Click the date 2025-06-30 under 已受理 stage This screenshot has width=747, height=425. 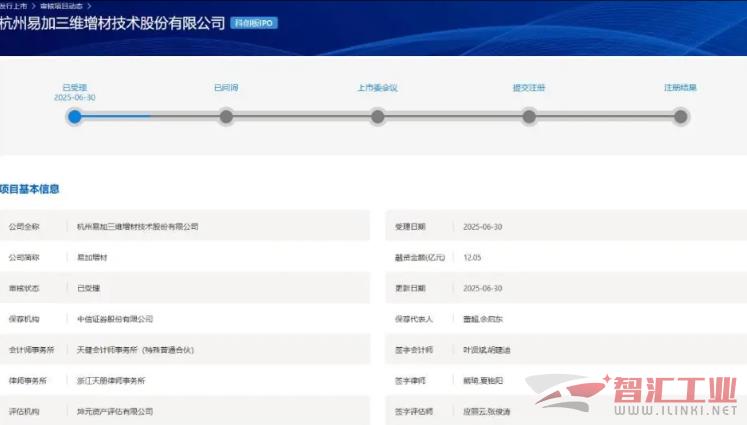(75, 98)
